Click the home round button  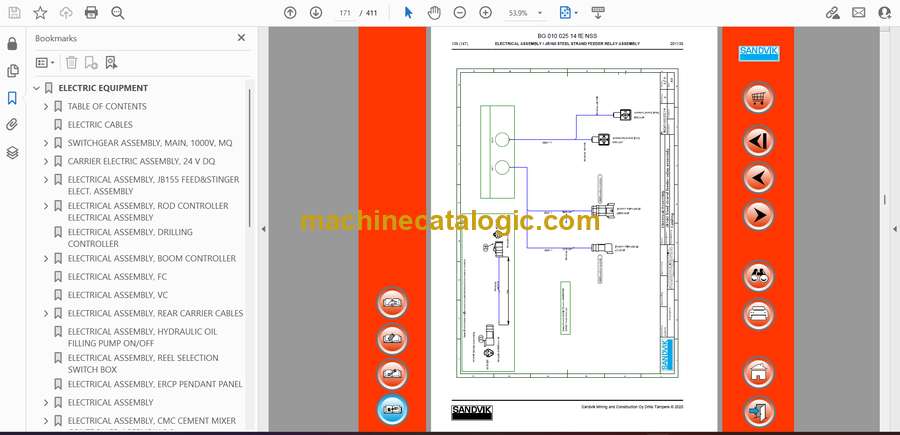pyautogui.click(x=758, y=372)
